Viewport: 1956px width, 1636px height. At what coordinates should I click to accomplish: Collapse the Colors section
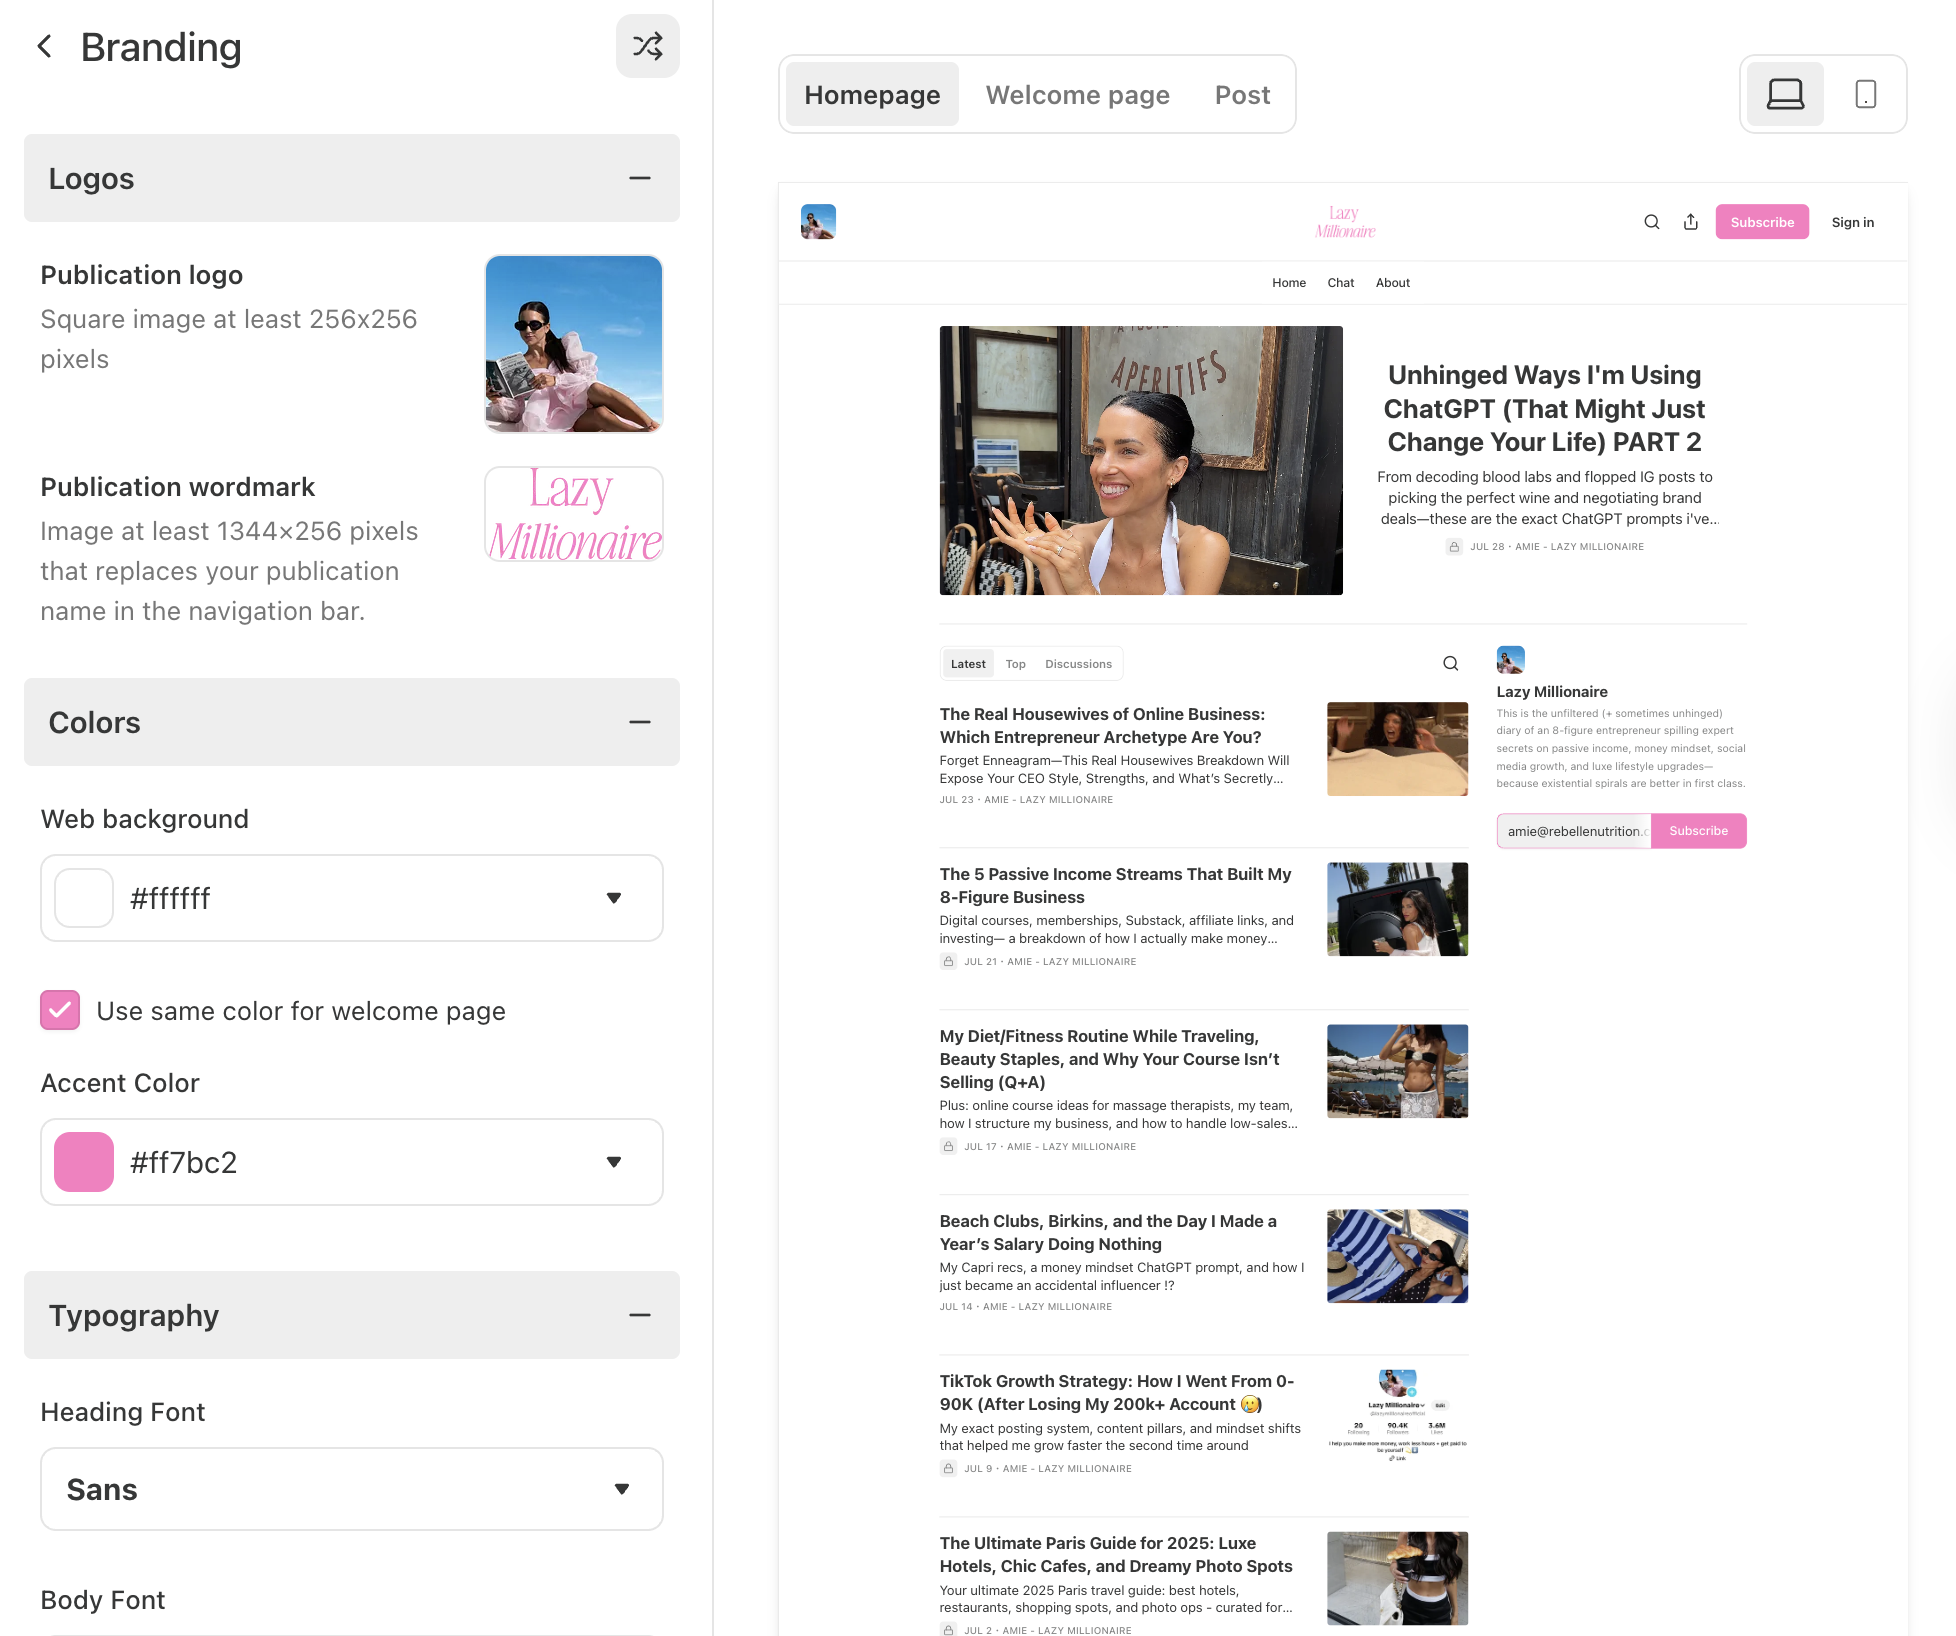point(640,722)
